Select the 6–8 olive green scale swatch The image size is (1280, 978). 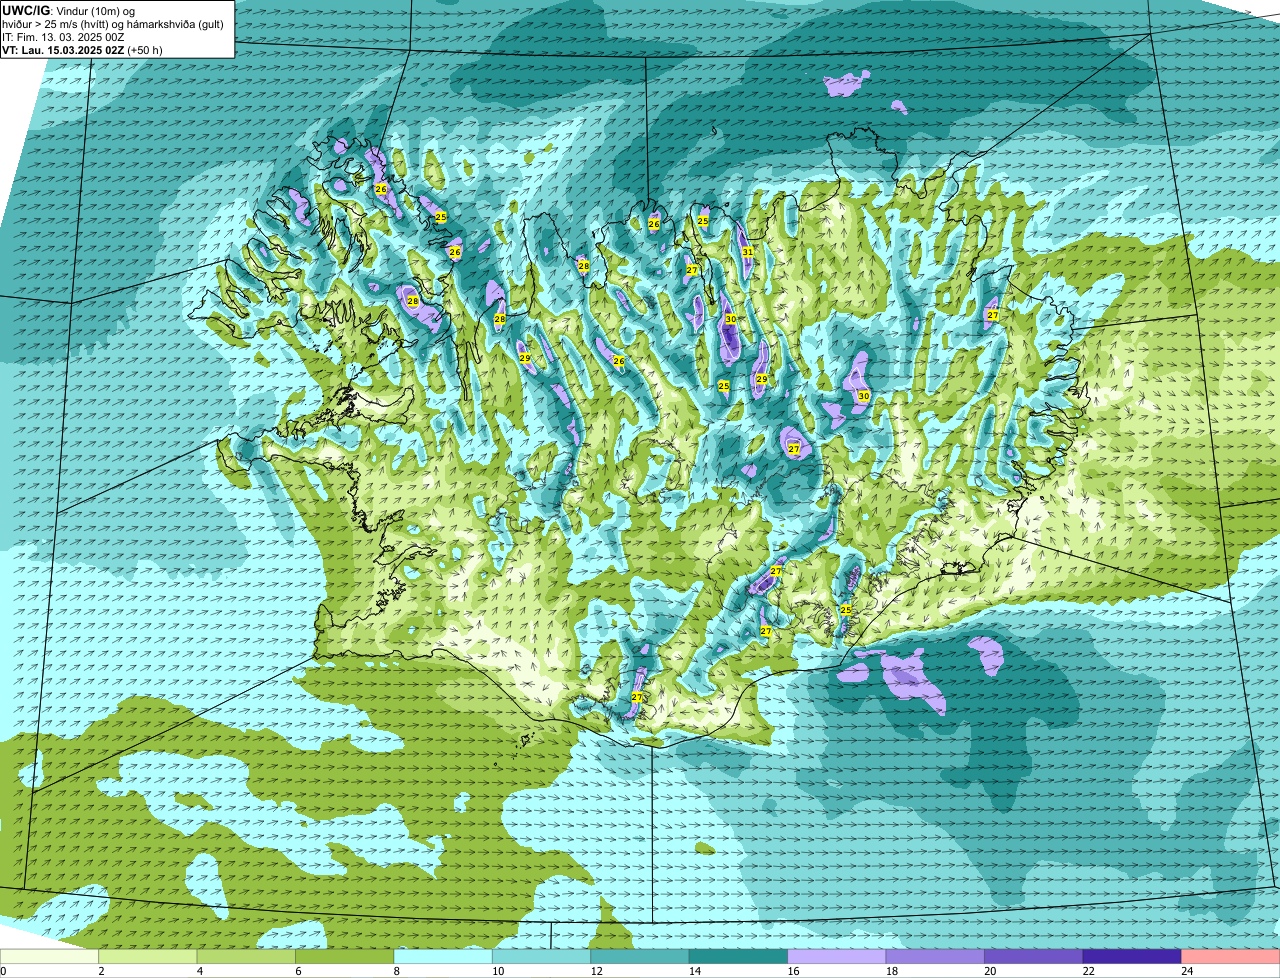(x=345, y=956)
